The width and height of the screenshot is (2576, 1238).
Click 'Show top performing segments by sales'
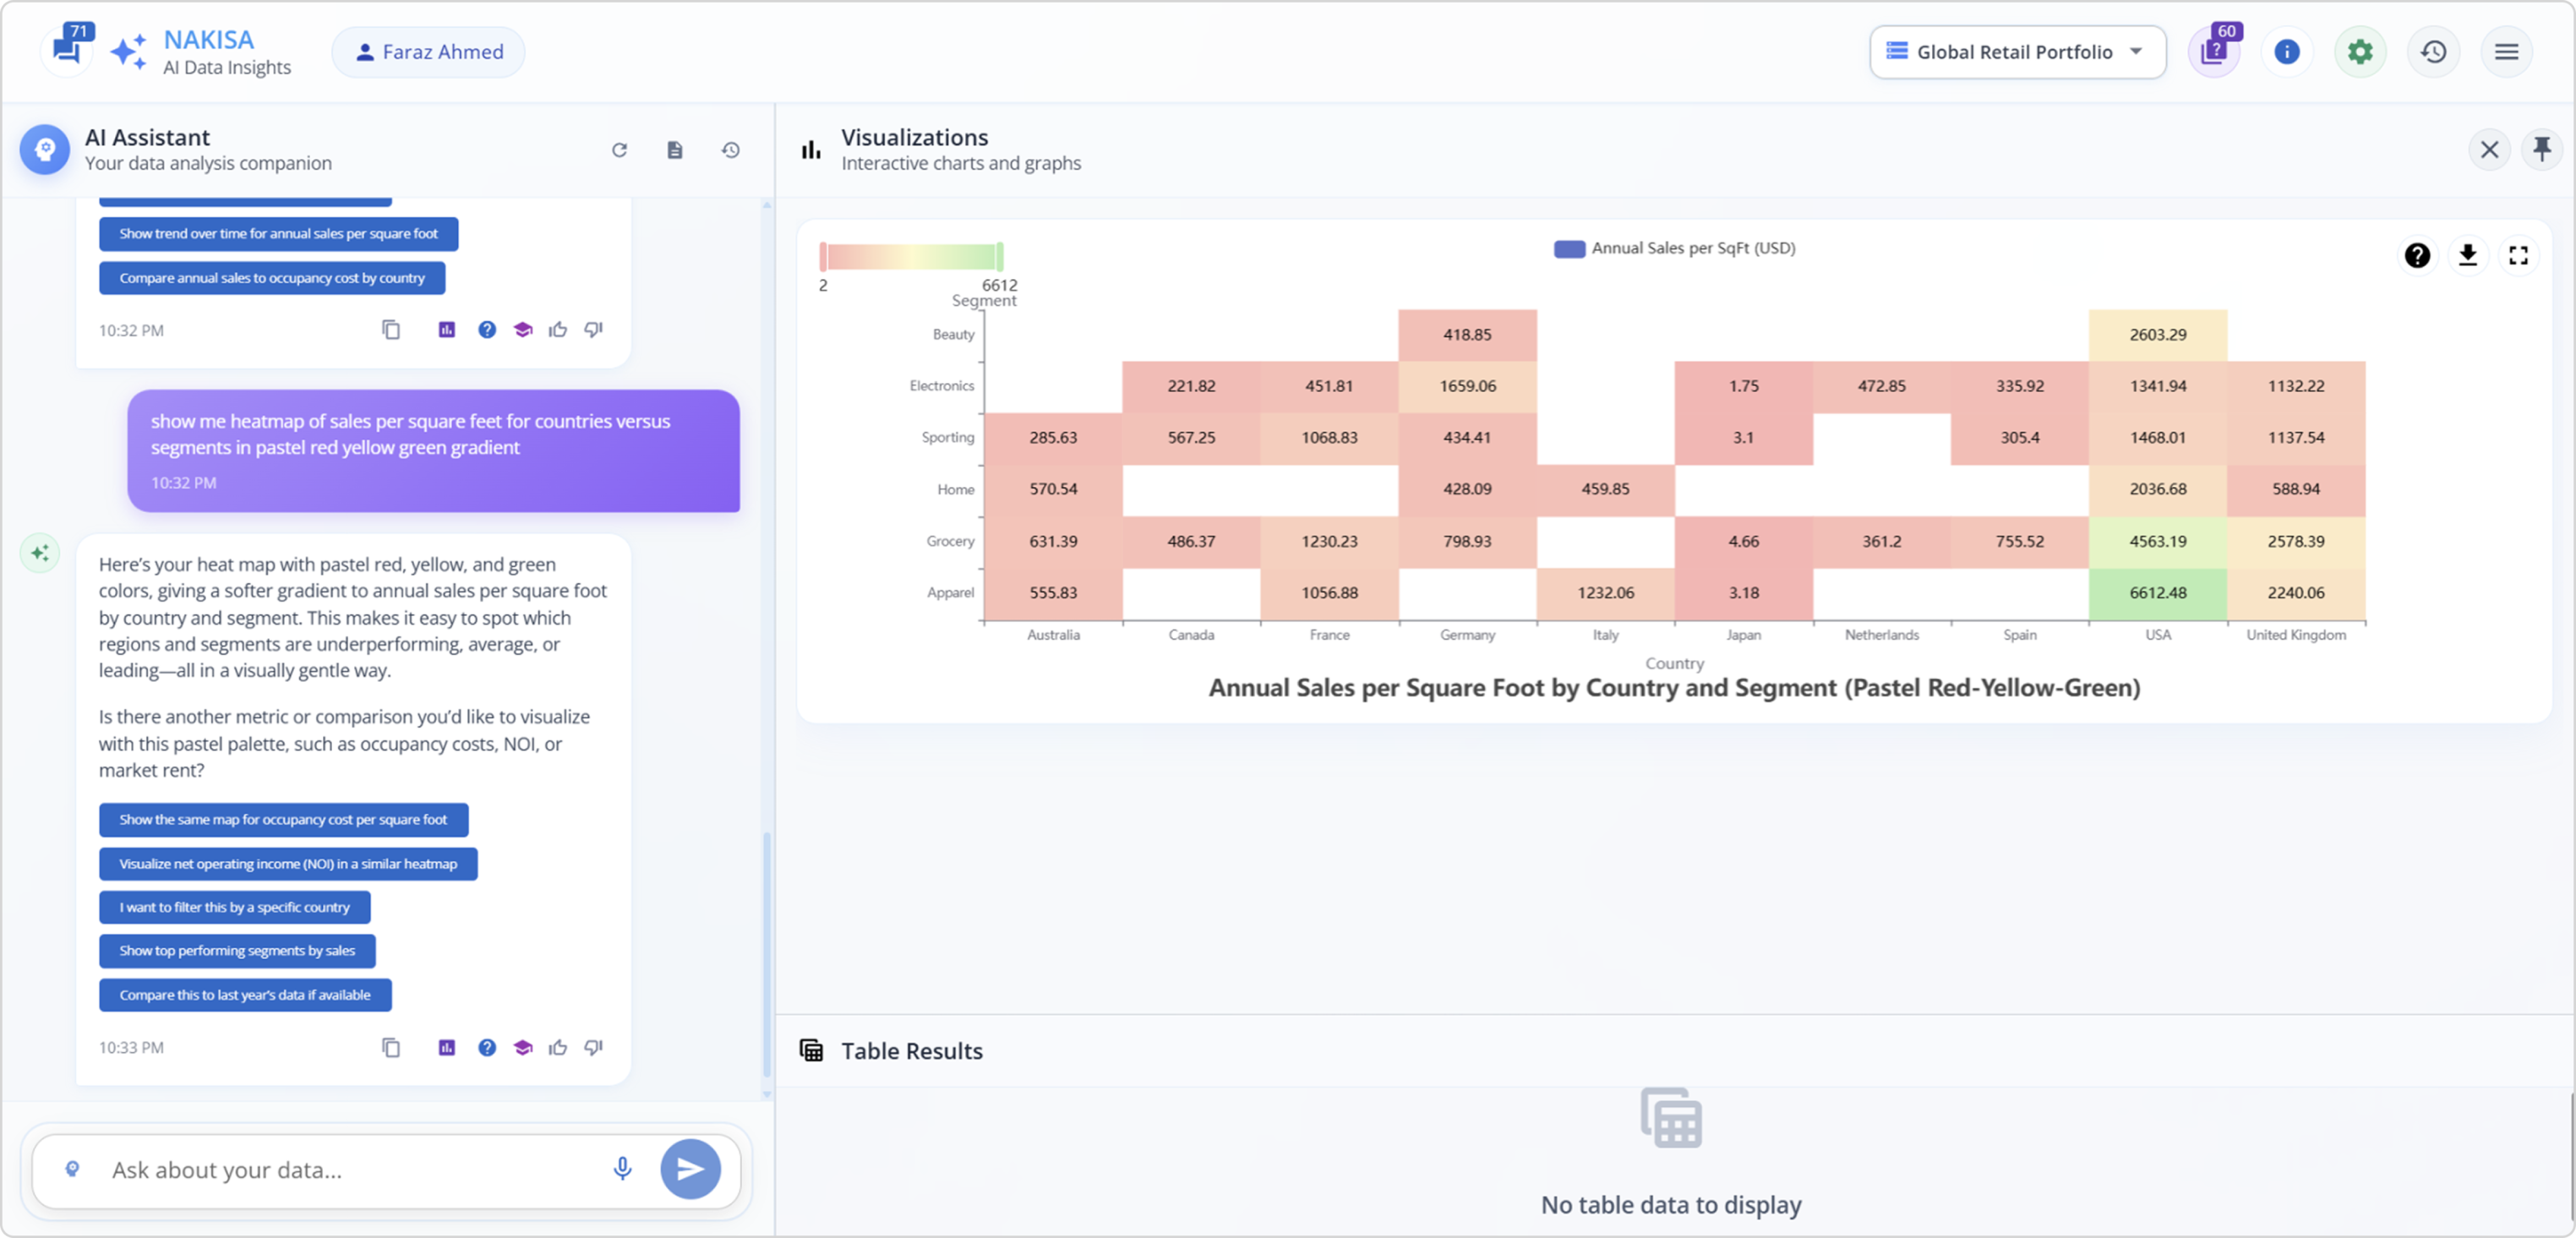click(x=237, y=951)
